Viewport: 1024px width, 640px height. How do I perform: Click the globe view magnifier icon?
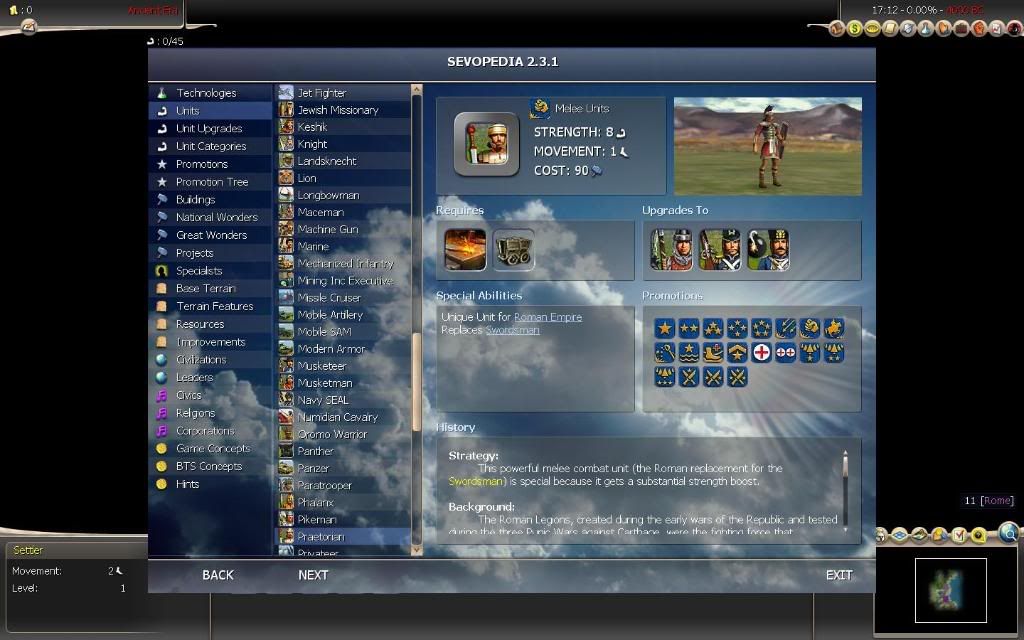click(1009, 534)
